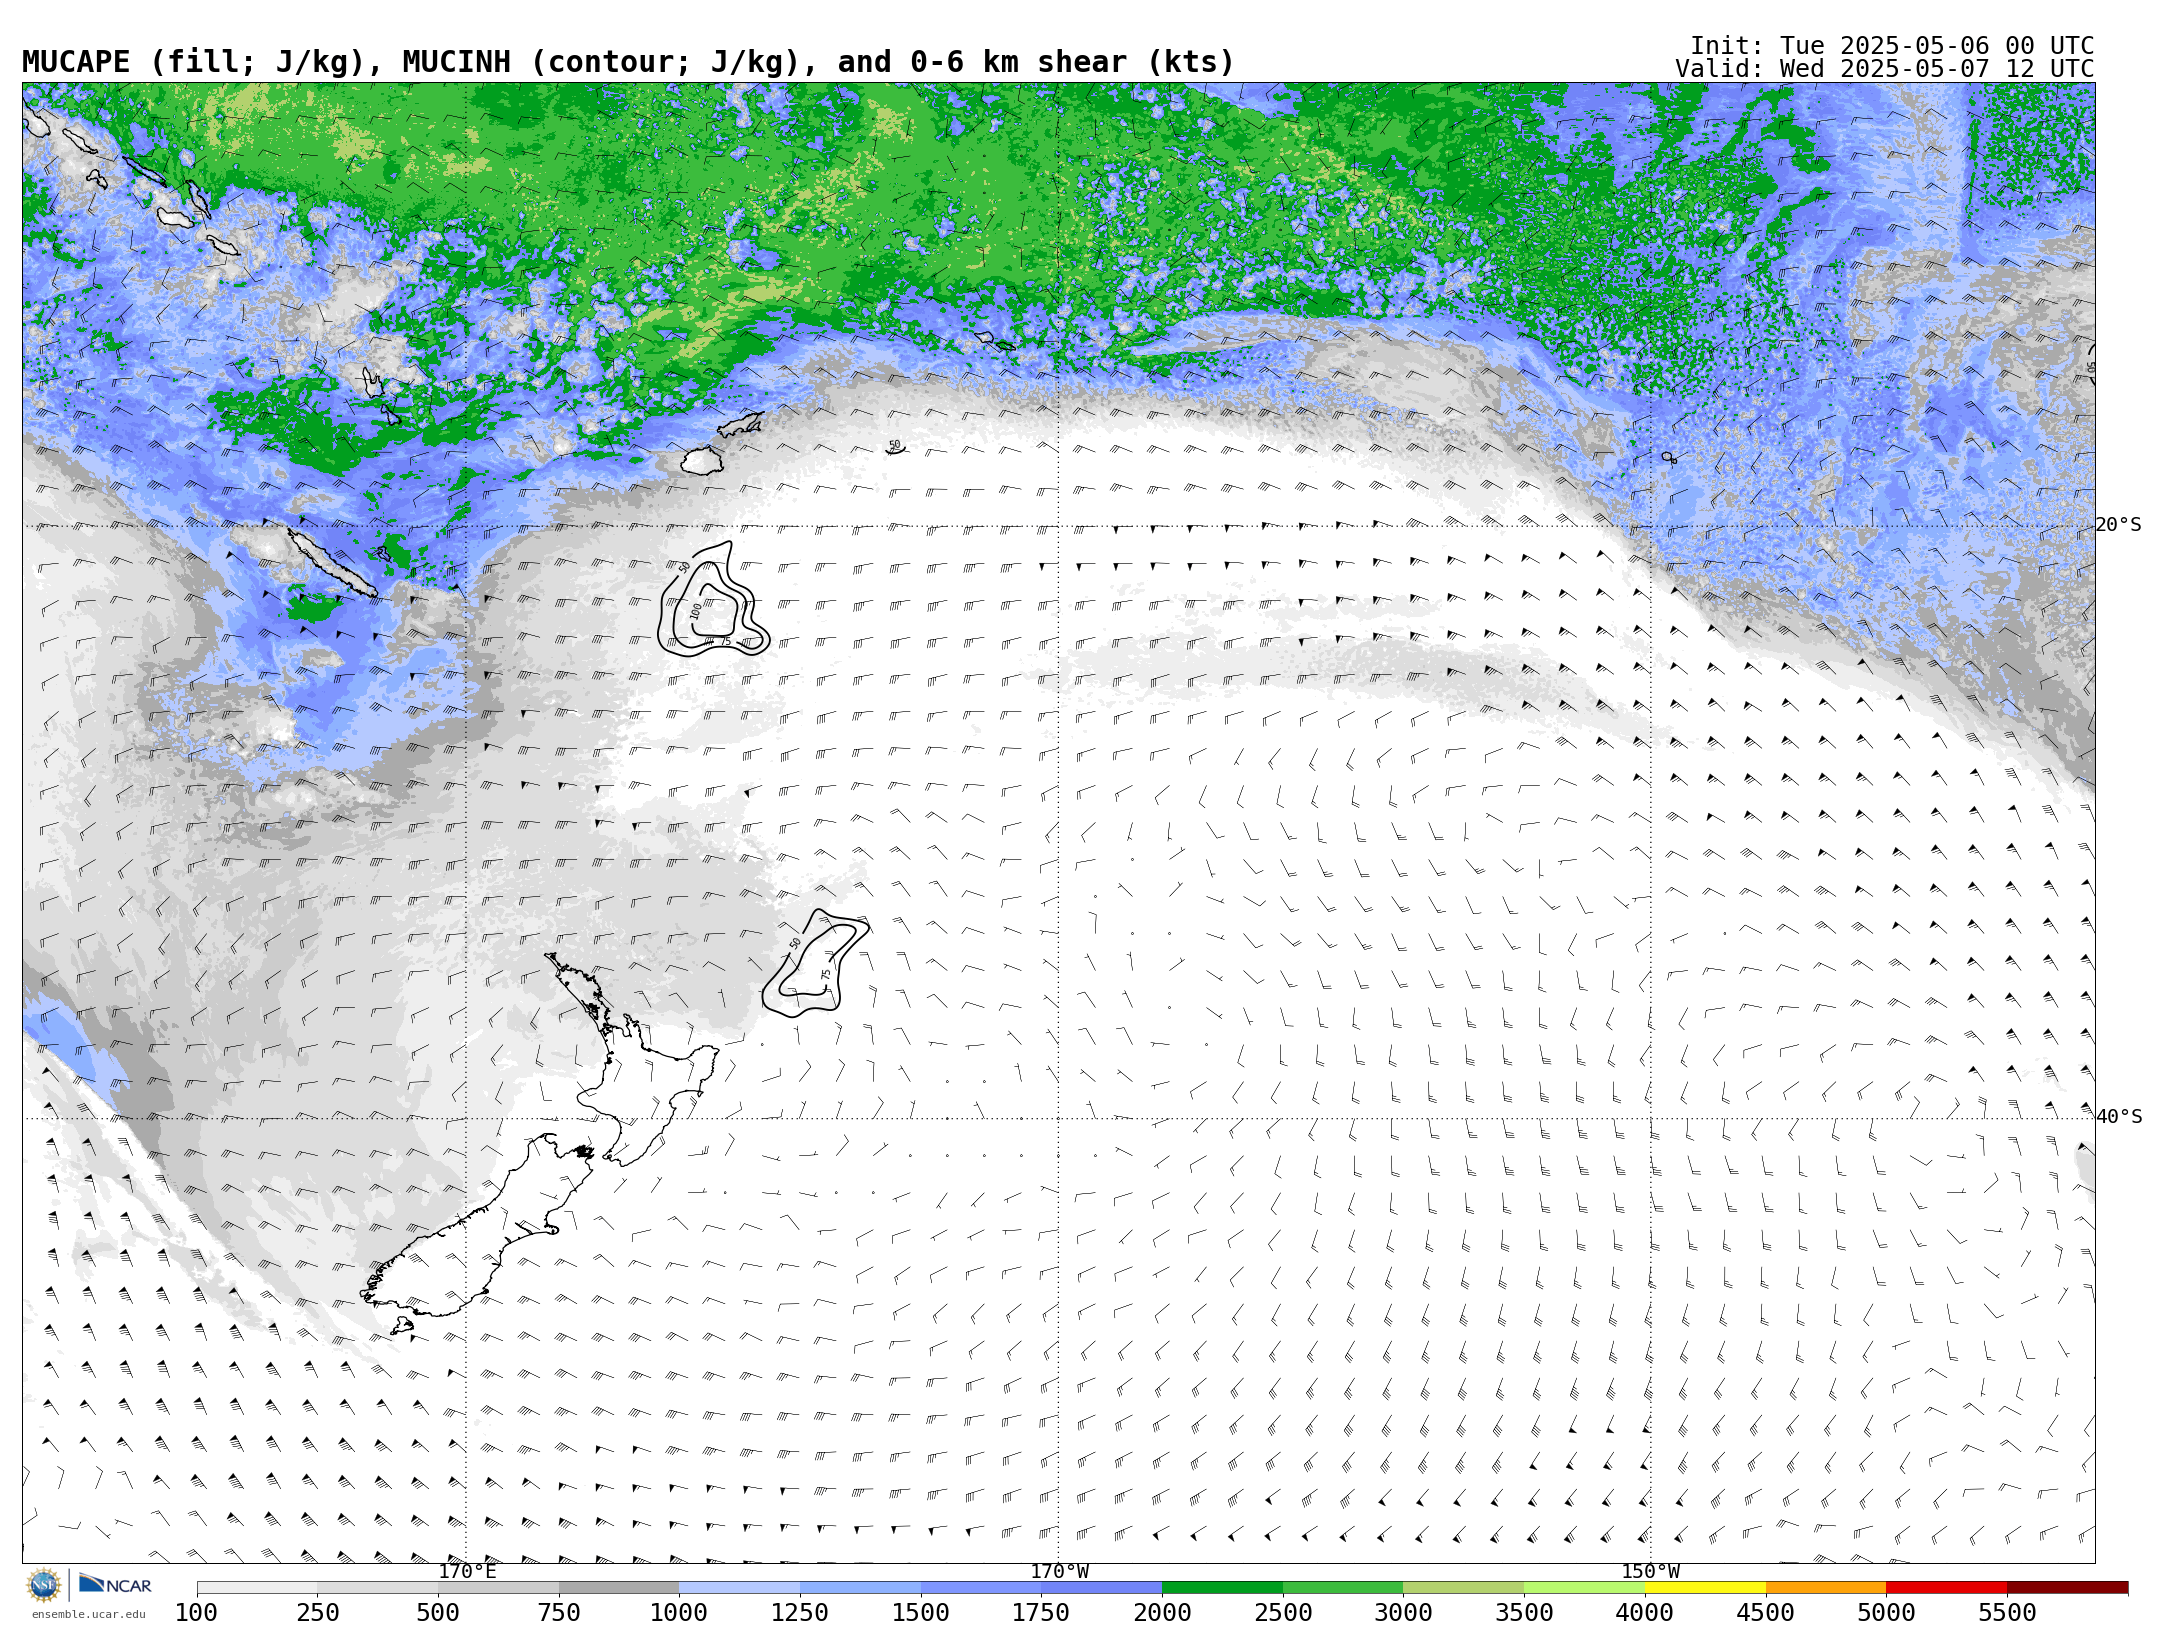Click the Fiji Viti Levu island outline
The image size is (2160, 1626).
pos(702,461)
